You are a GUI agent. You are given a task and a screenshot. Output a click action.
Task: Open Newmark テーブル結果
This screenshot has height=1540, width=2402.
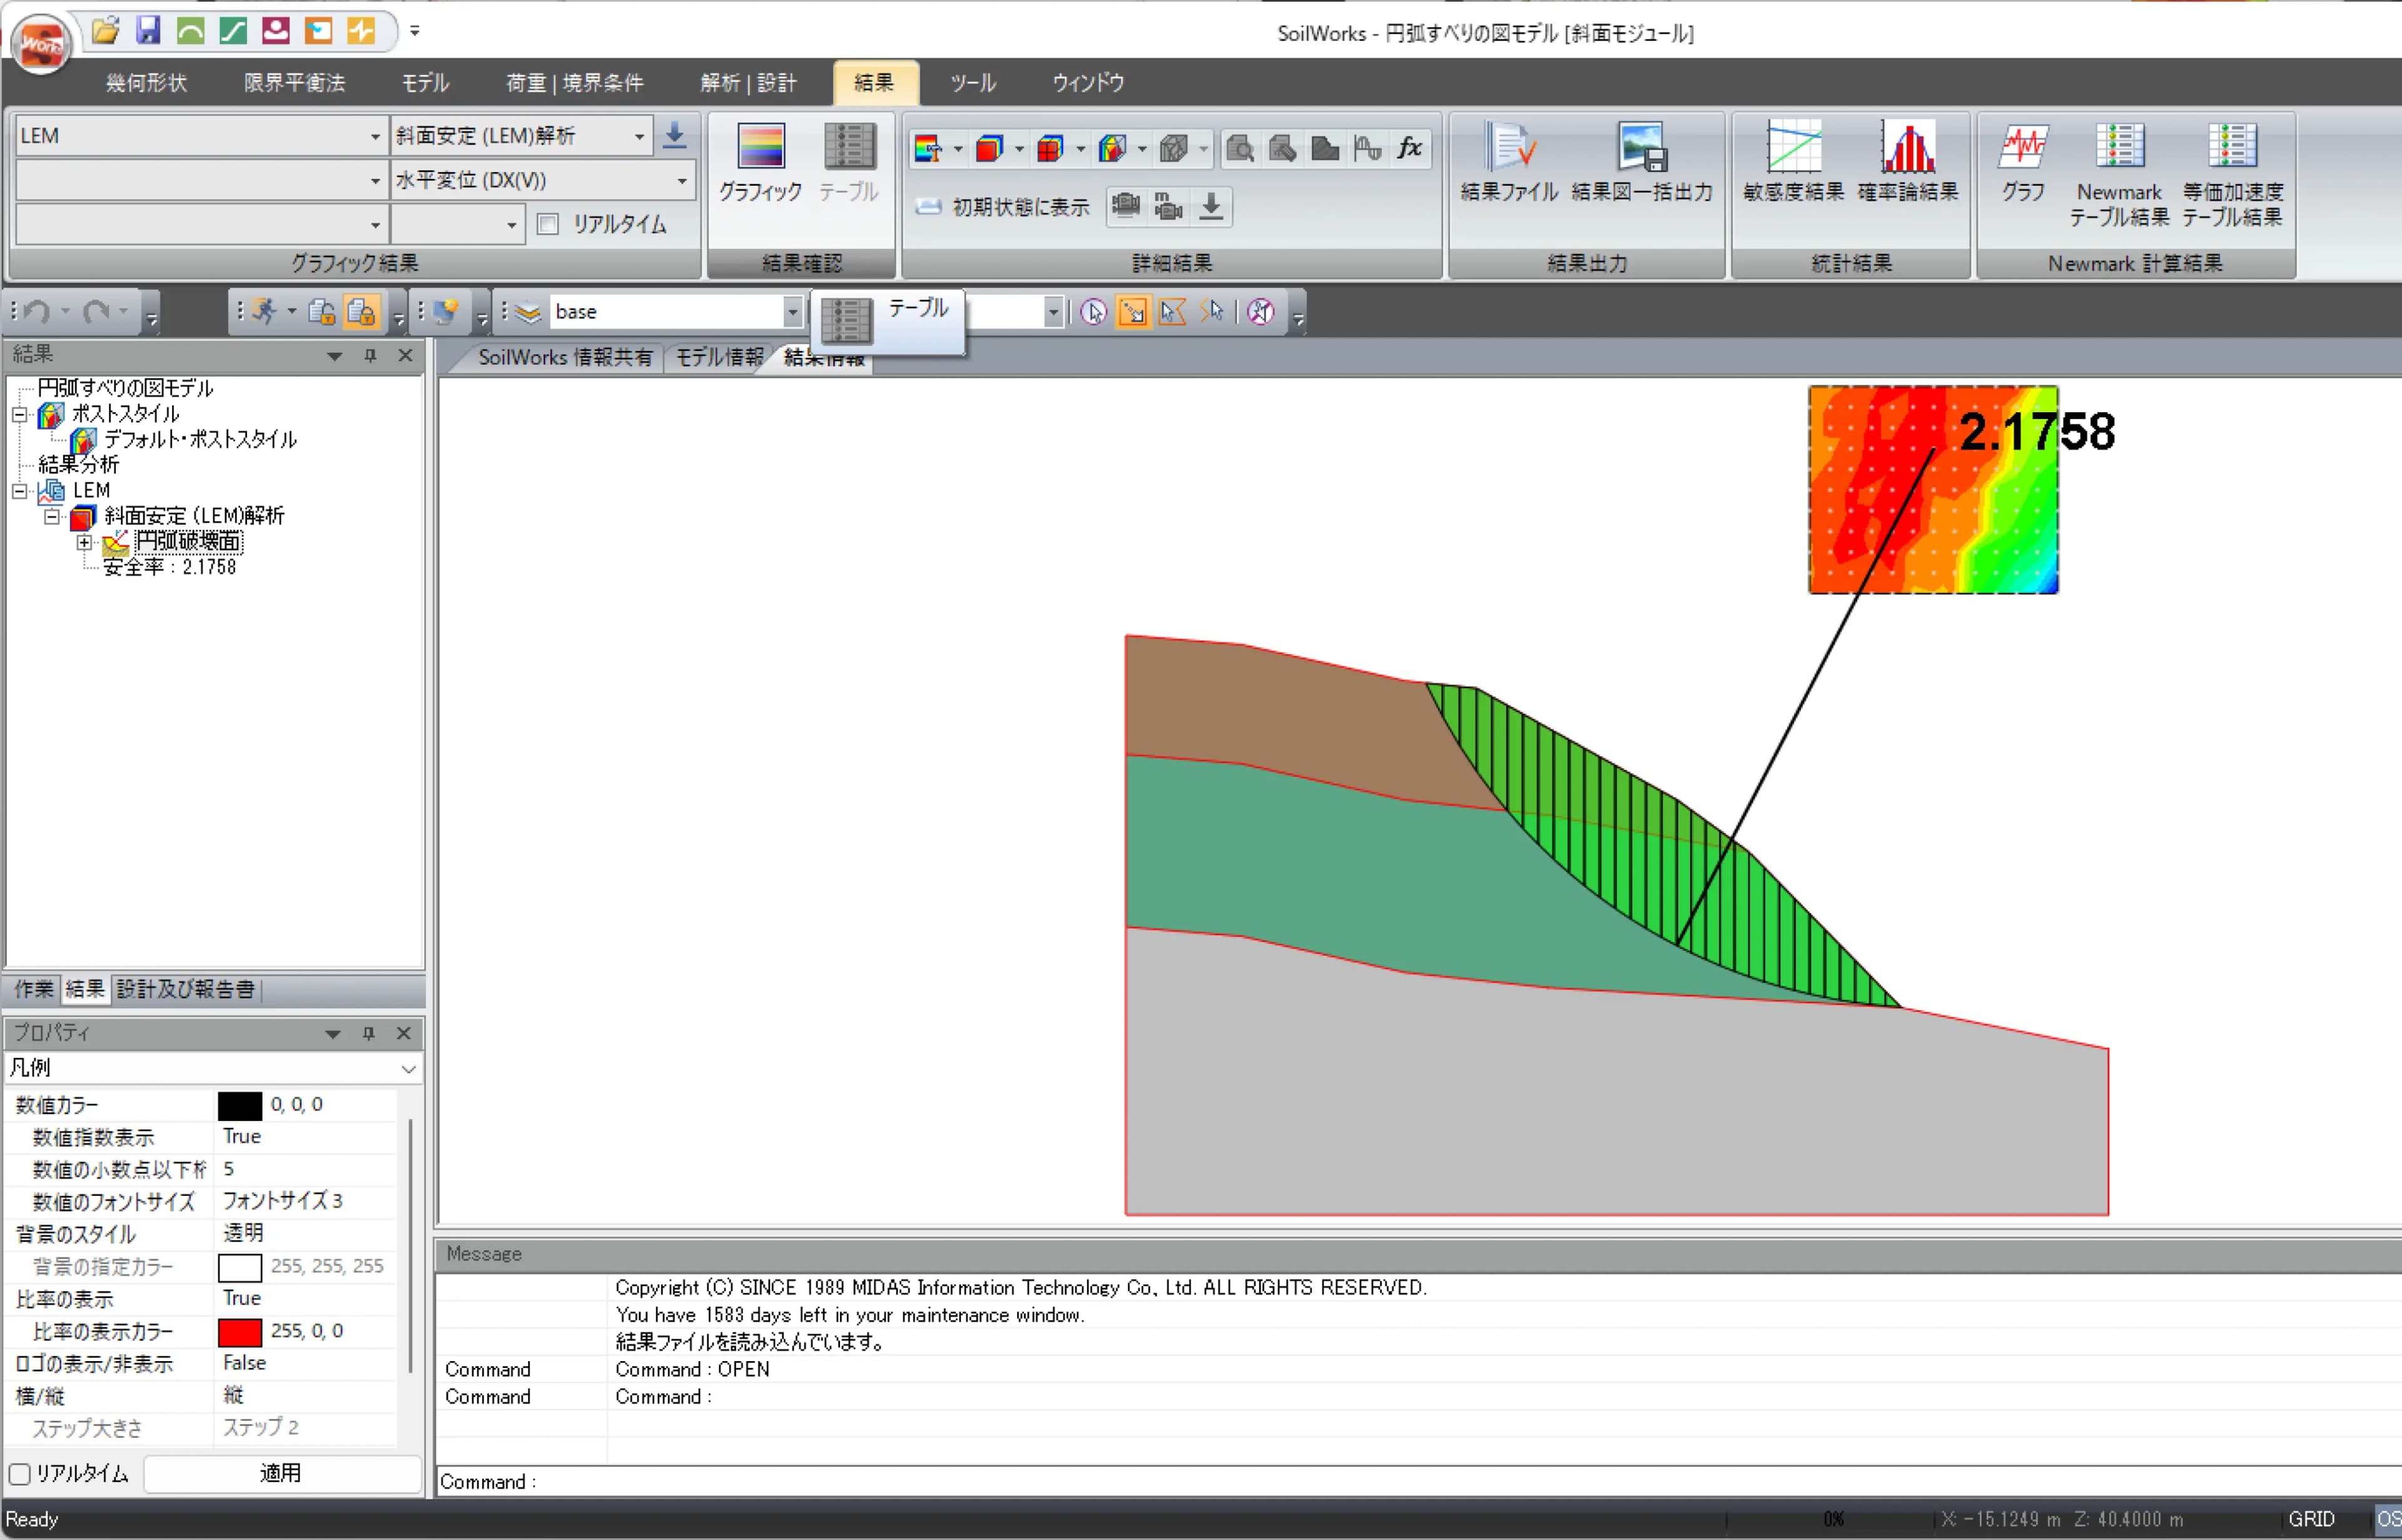pyautogui.click(x=2119, y=175)
